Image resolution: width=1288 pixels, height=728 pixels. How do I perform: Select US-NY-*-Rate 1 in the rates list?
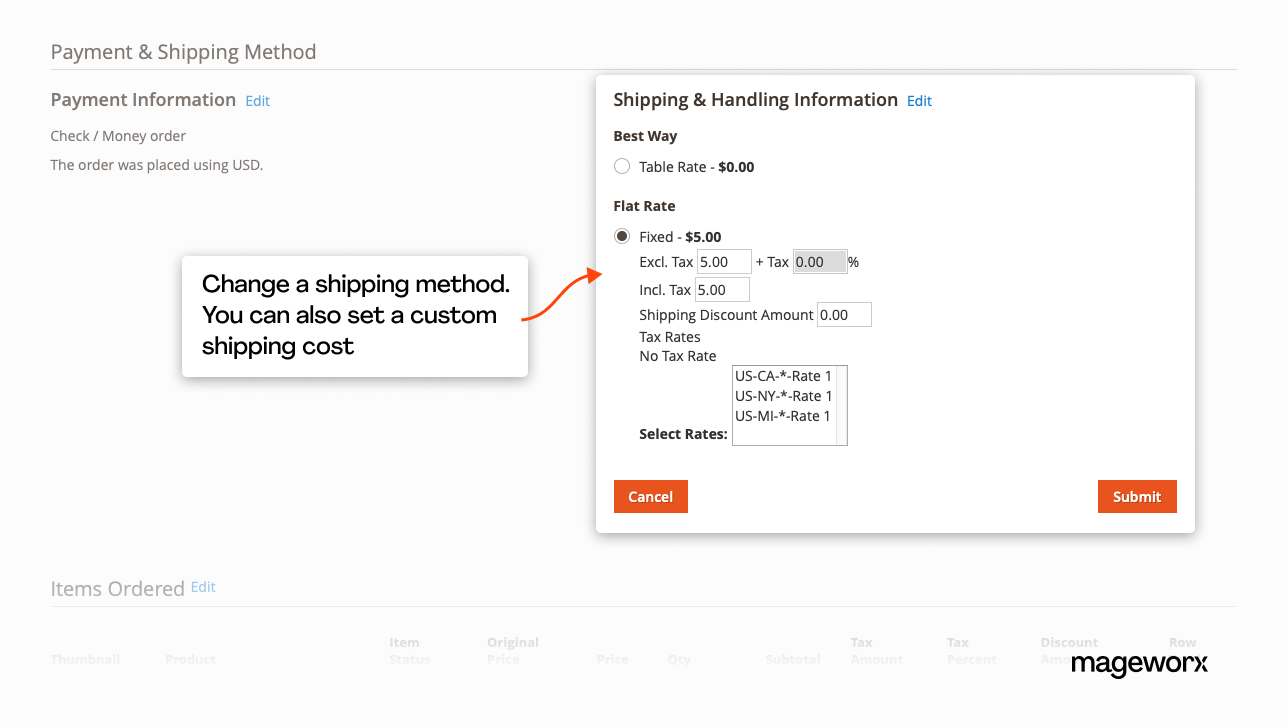click(783, 396)
